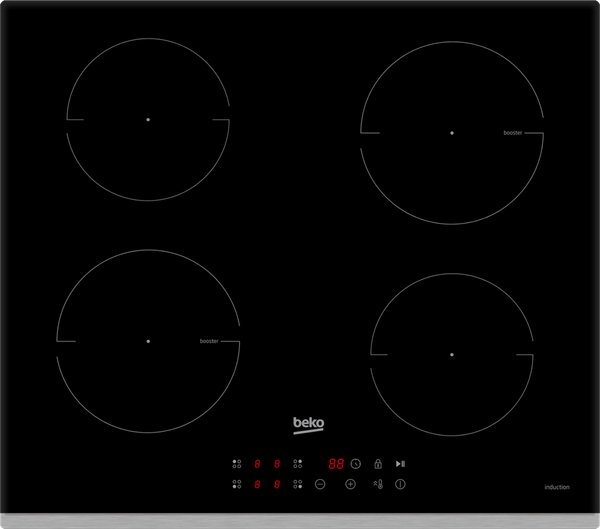
Task: Select the bottom-right zone selector icon
Action: (297, 484)
